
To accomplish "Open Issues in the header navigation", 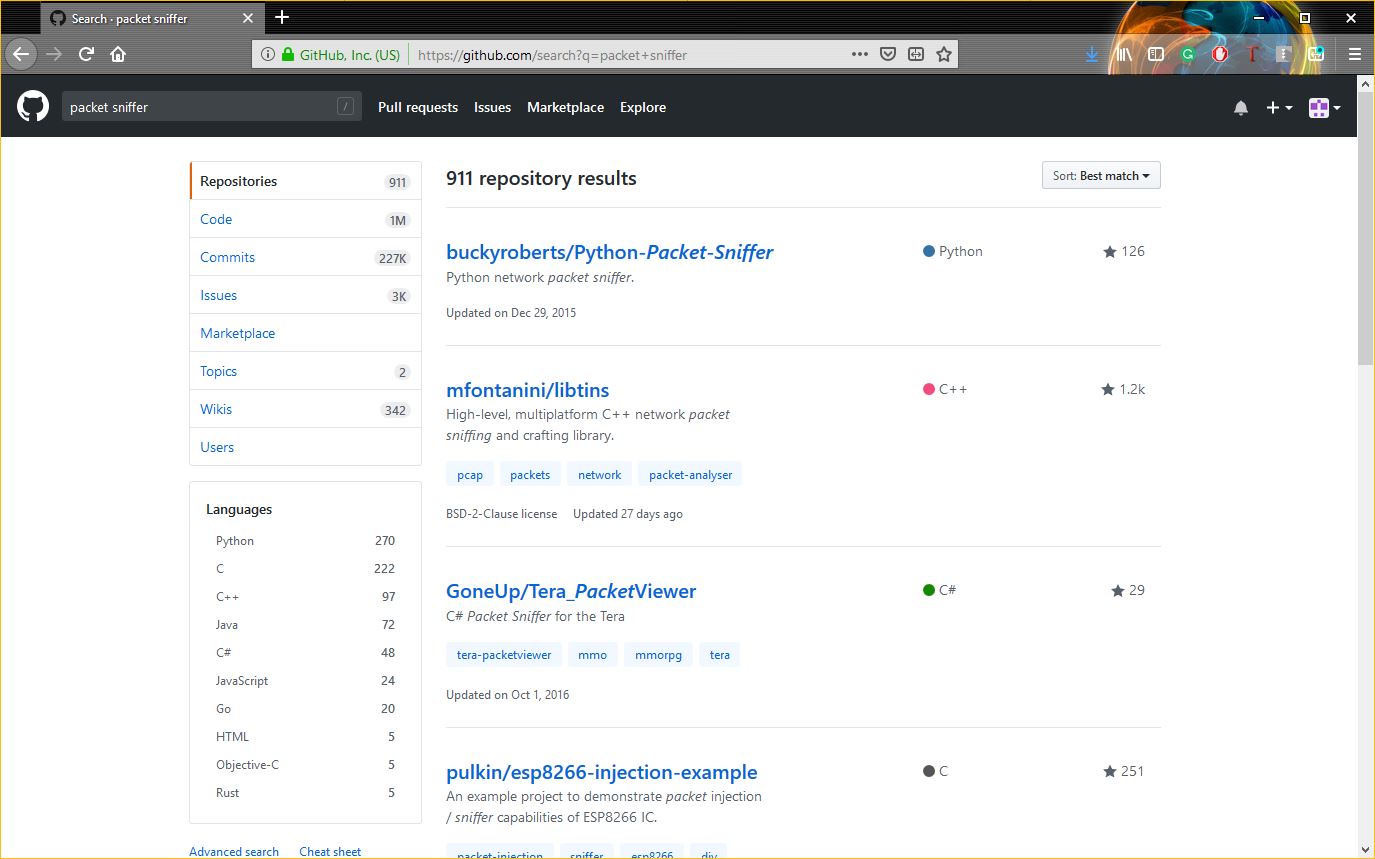I will 492,107.
